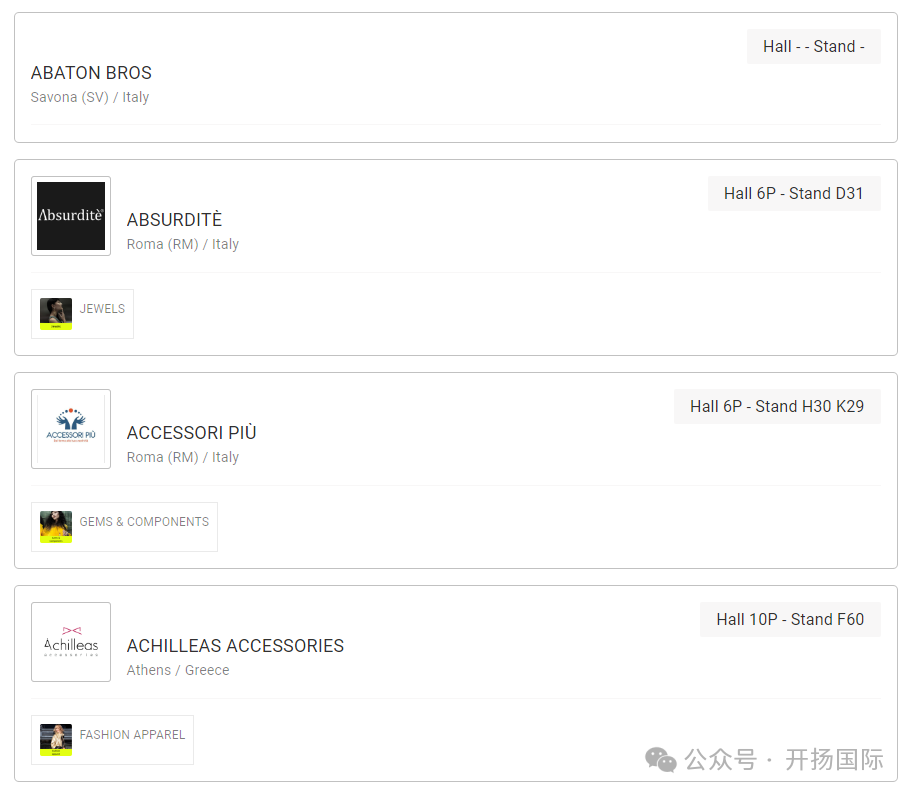This screenshot has height=795, width=912.
Task: Open the ABATON BROS exhibitor name
Action: coord(91,73)
